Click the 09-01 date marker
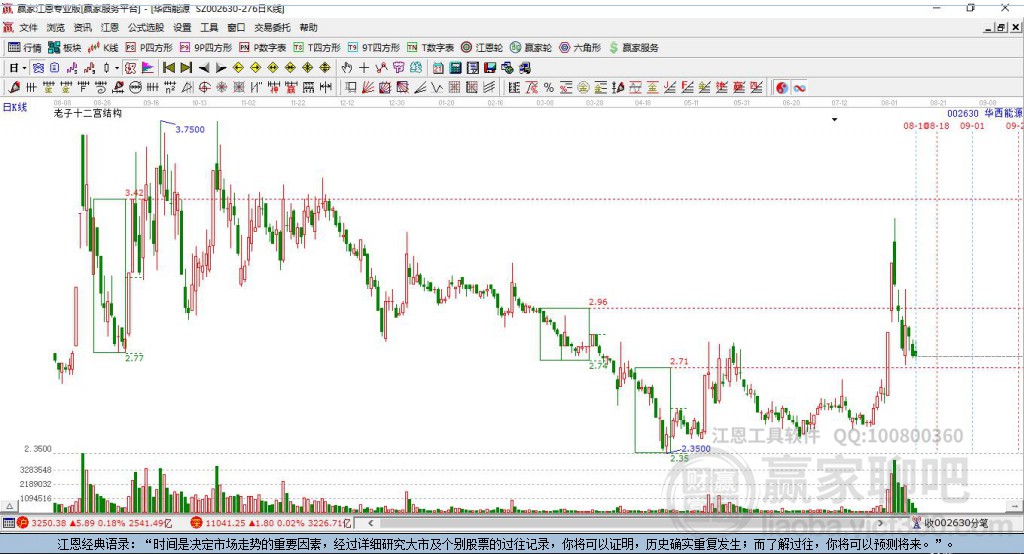 pyautogui.click(x=972, y=125)
